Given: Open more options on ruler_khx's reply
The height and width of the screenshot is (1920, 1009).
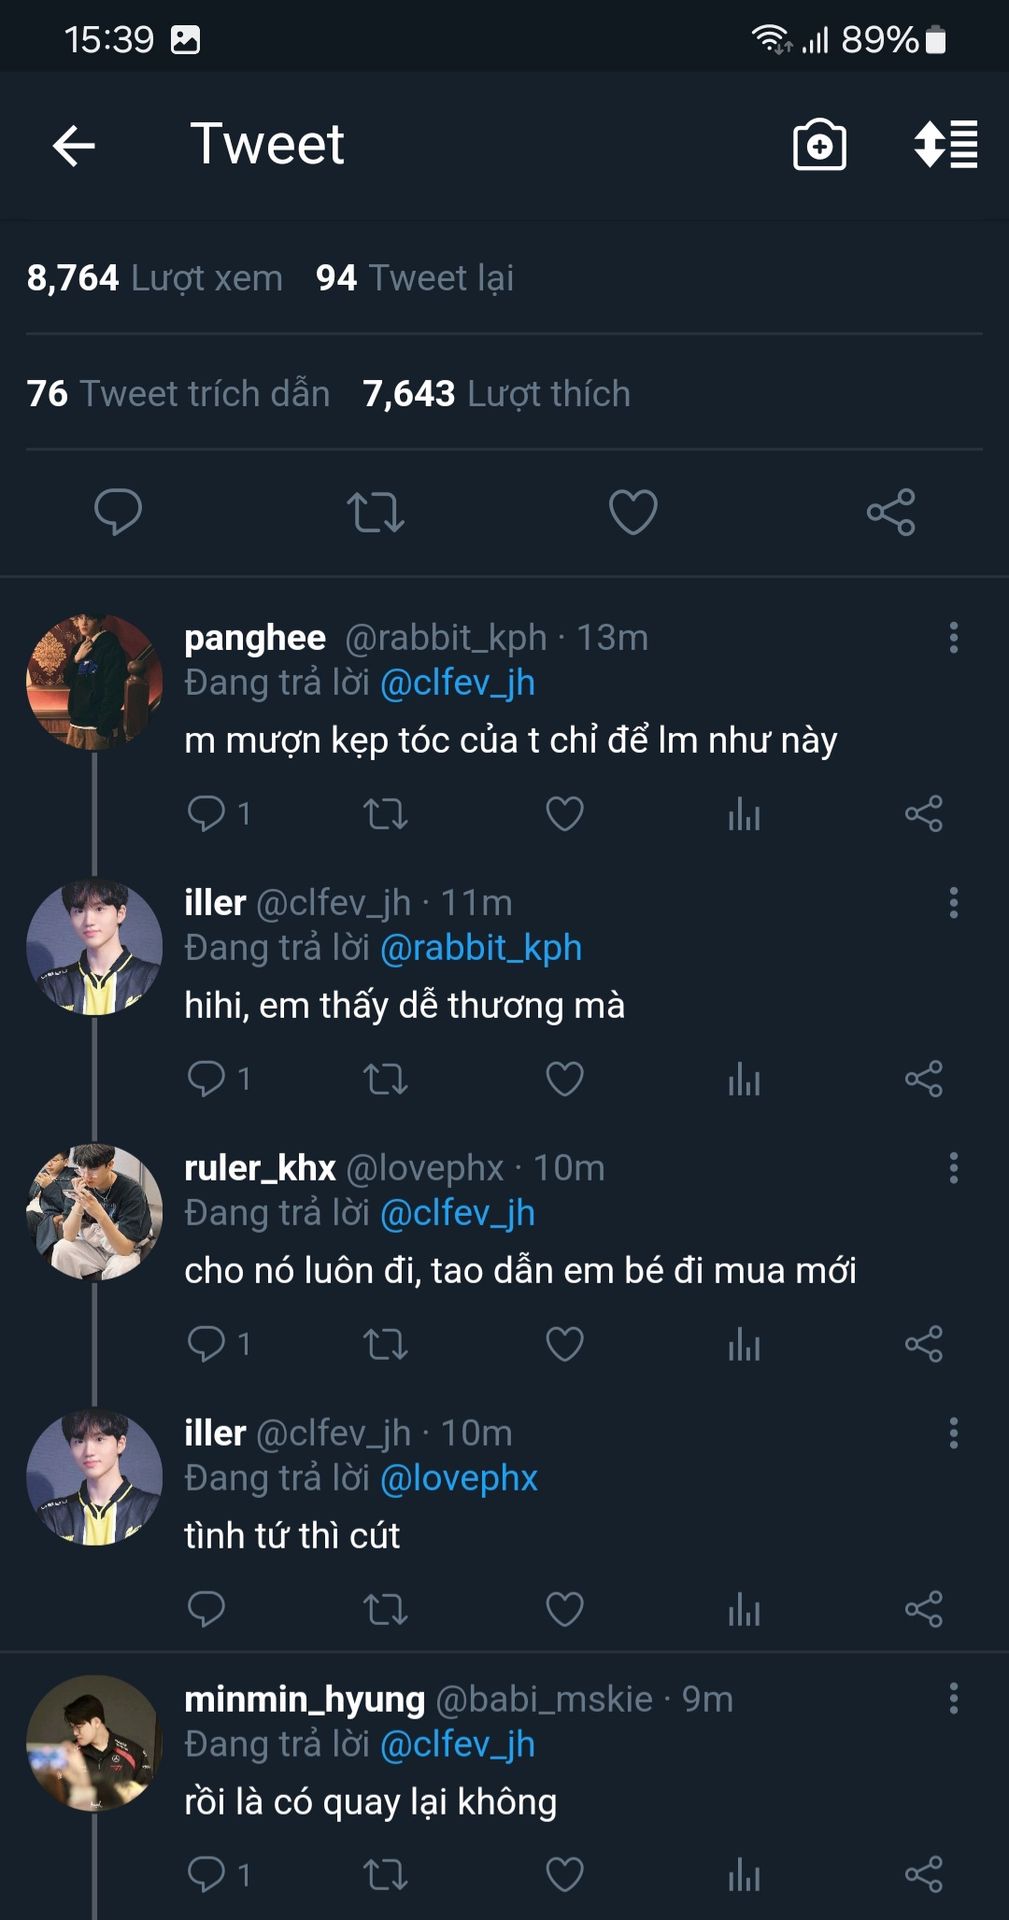Looking at the screenshot, I should (953, 1168).
